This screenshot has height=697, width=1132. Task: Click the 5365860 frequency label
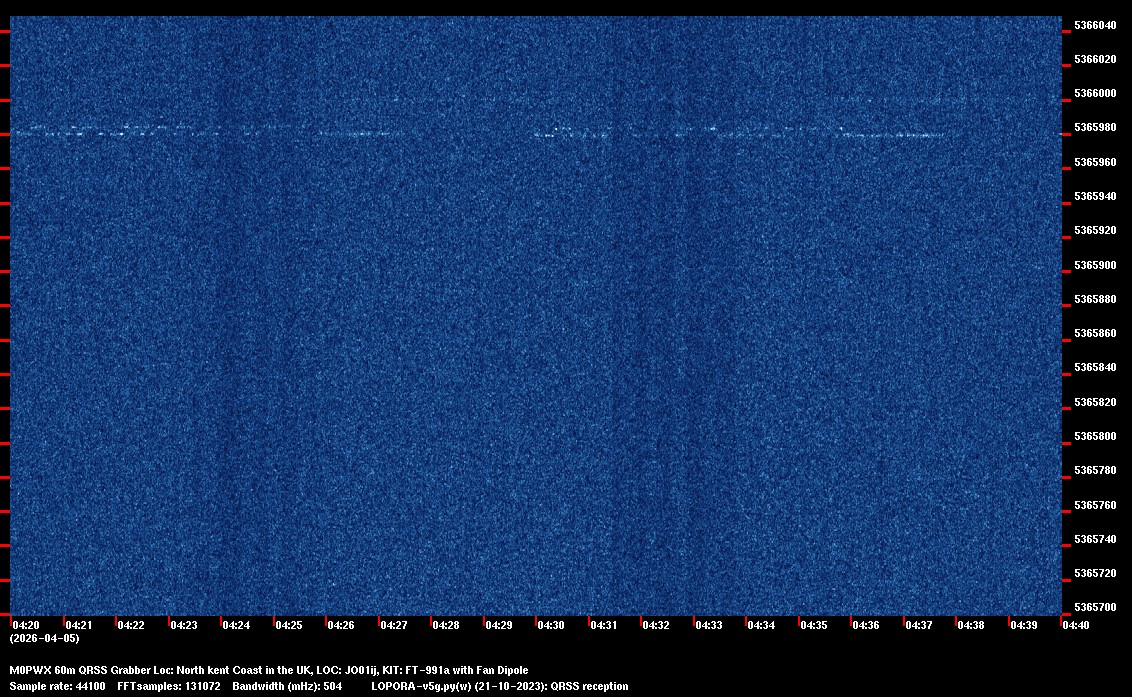[x=1094, y=333]
